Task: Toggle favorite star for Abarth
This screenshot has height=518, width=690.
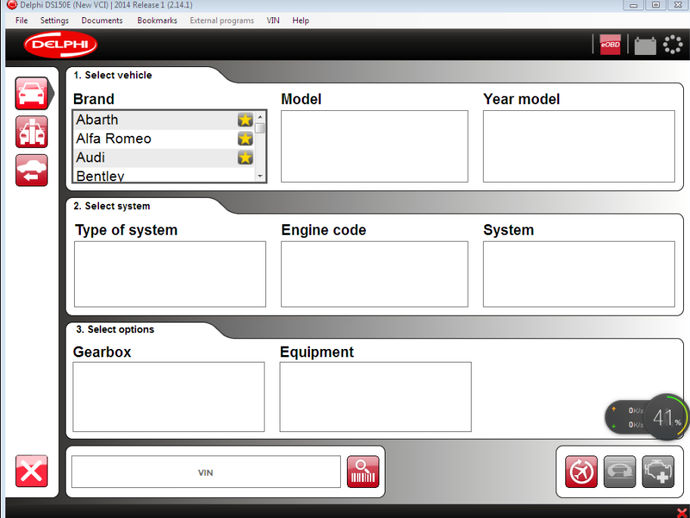Action: point(245,120)
